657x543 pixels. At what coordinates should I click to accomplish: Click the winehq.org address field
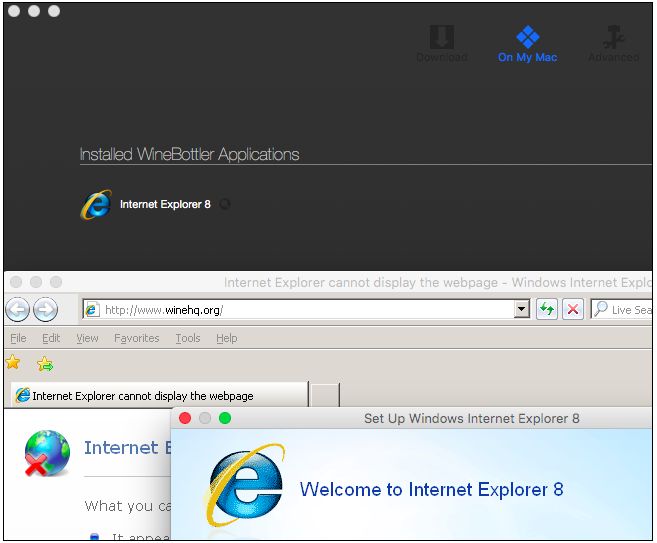300,309
